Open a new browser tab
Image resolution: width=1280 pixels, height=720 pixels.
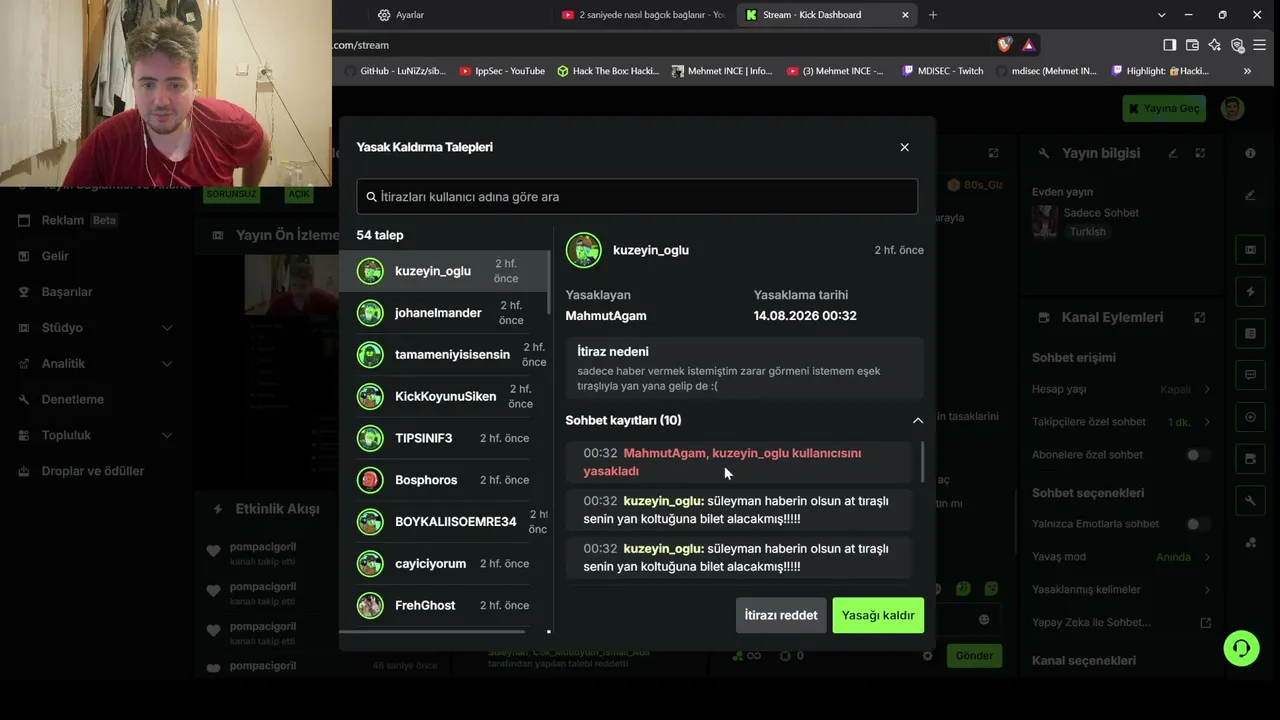933,15
